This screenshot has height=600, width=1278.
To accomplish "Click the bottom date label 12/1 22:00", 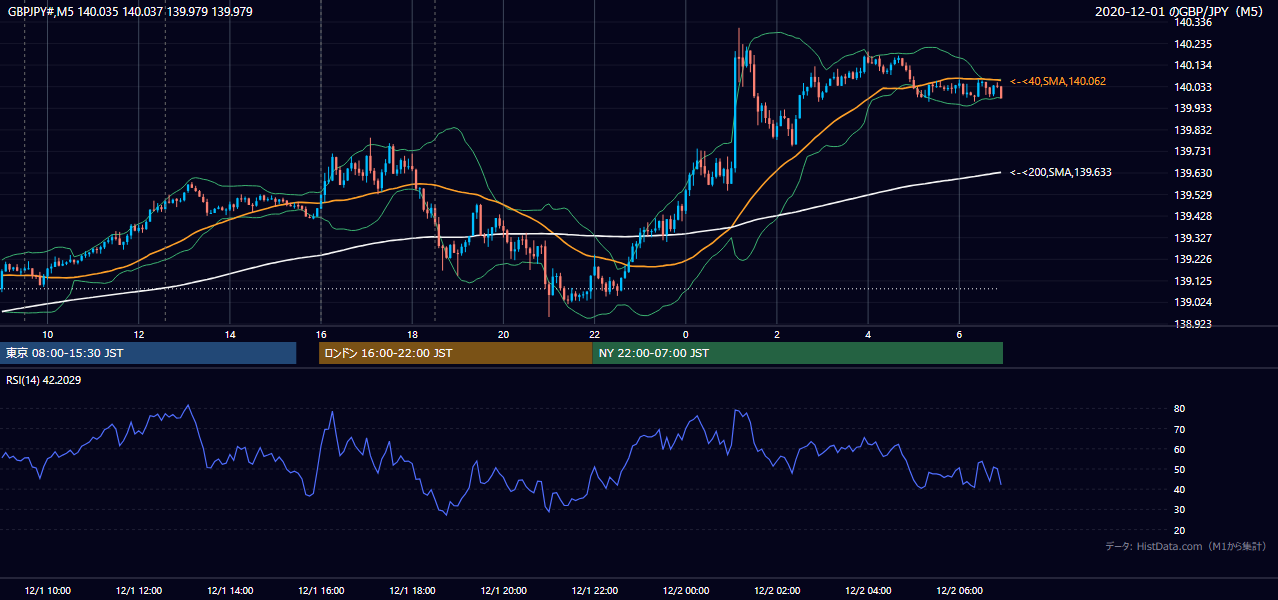I will click(595, 590).
